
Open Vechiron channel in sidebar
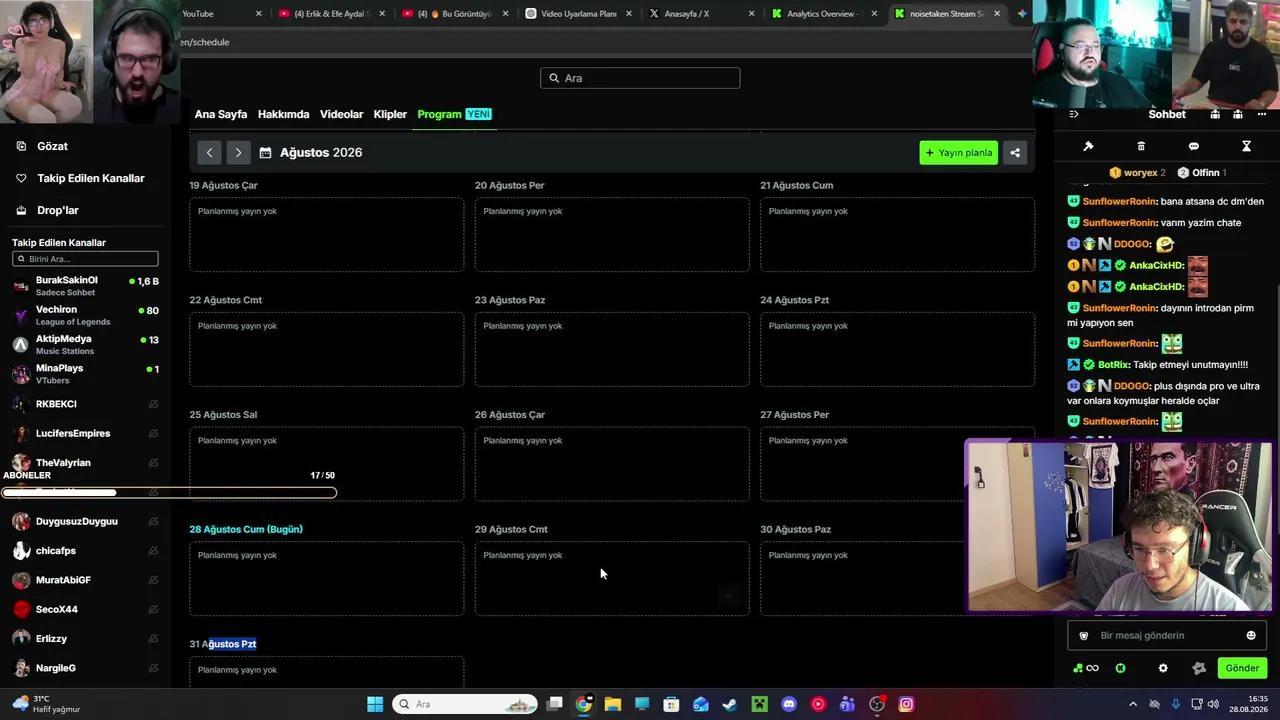85,315
